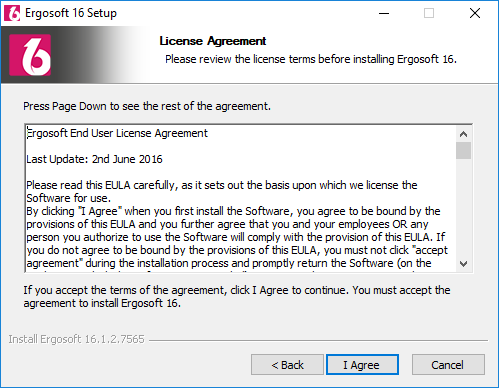Click the 'Install Ergosoft 16.1.2.7565' version label
499x388 pixels.
76,339
